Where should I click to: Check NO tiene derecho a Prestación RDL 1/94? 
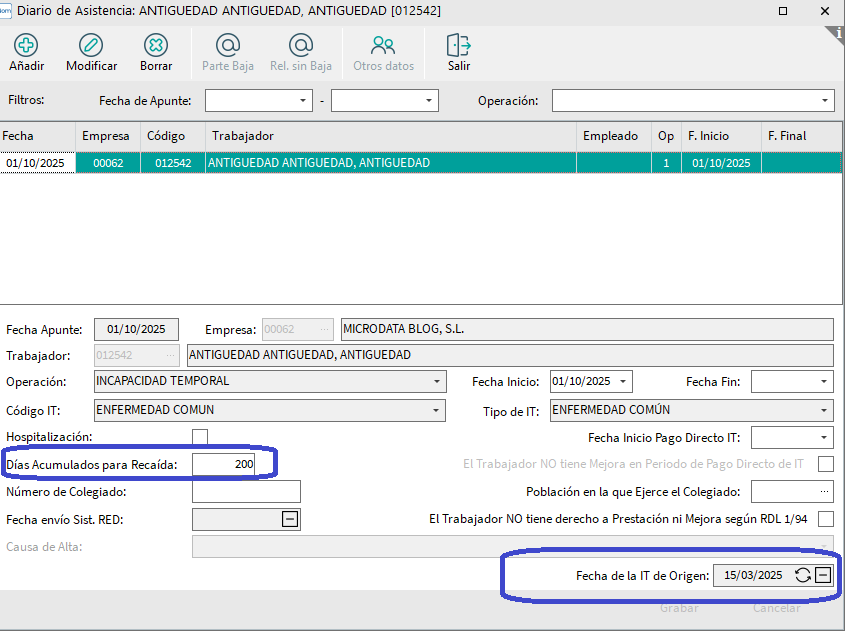tap(825, 519)
